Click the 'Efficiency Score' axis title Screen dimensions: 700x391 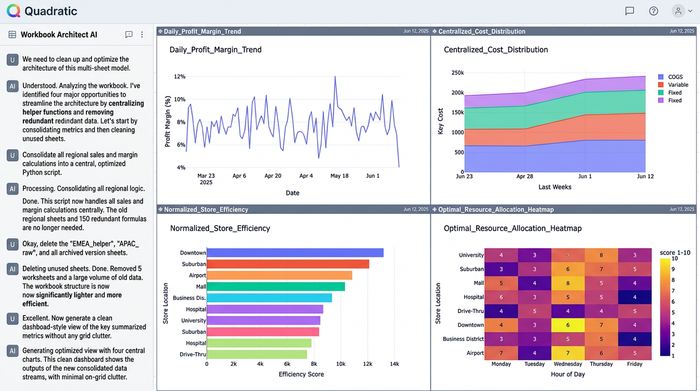(301, 374)
